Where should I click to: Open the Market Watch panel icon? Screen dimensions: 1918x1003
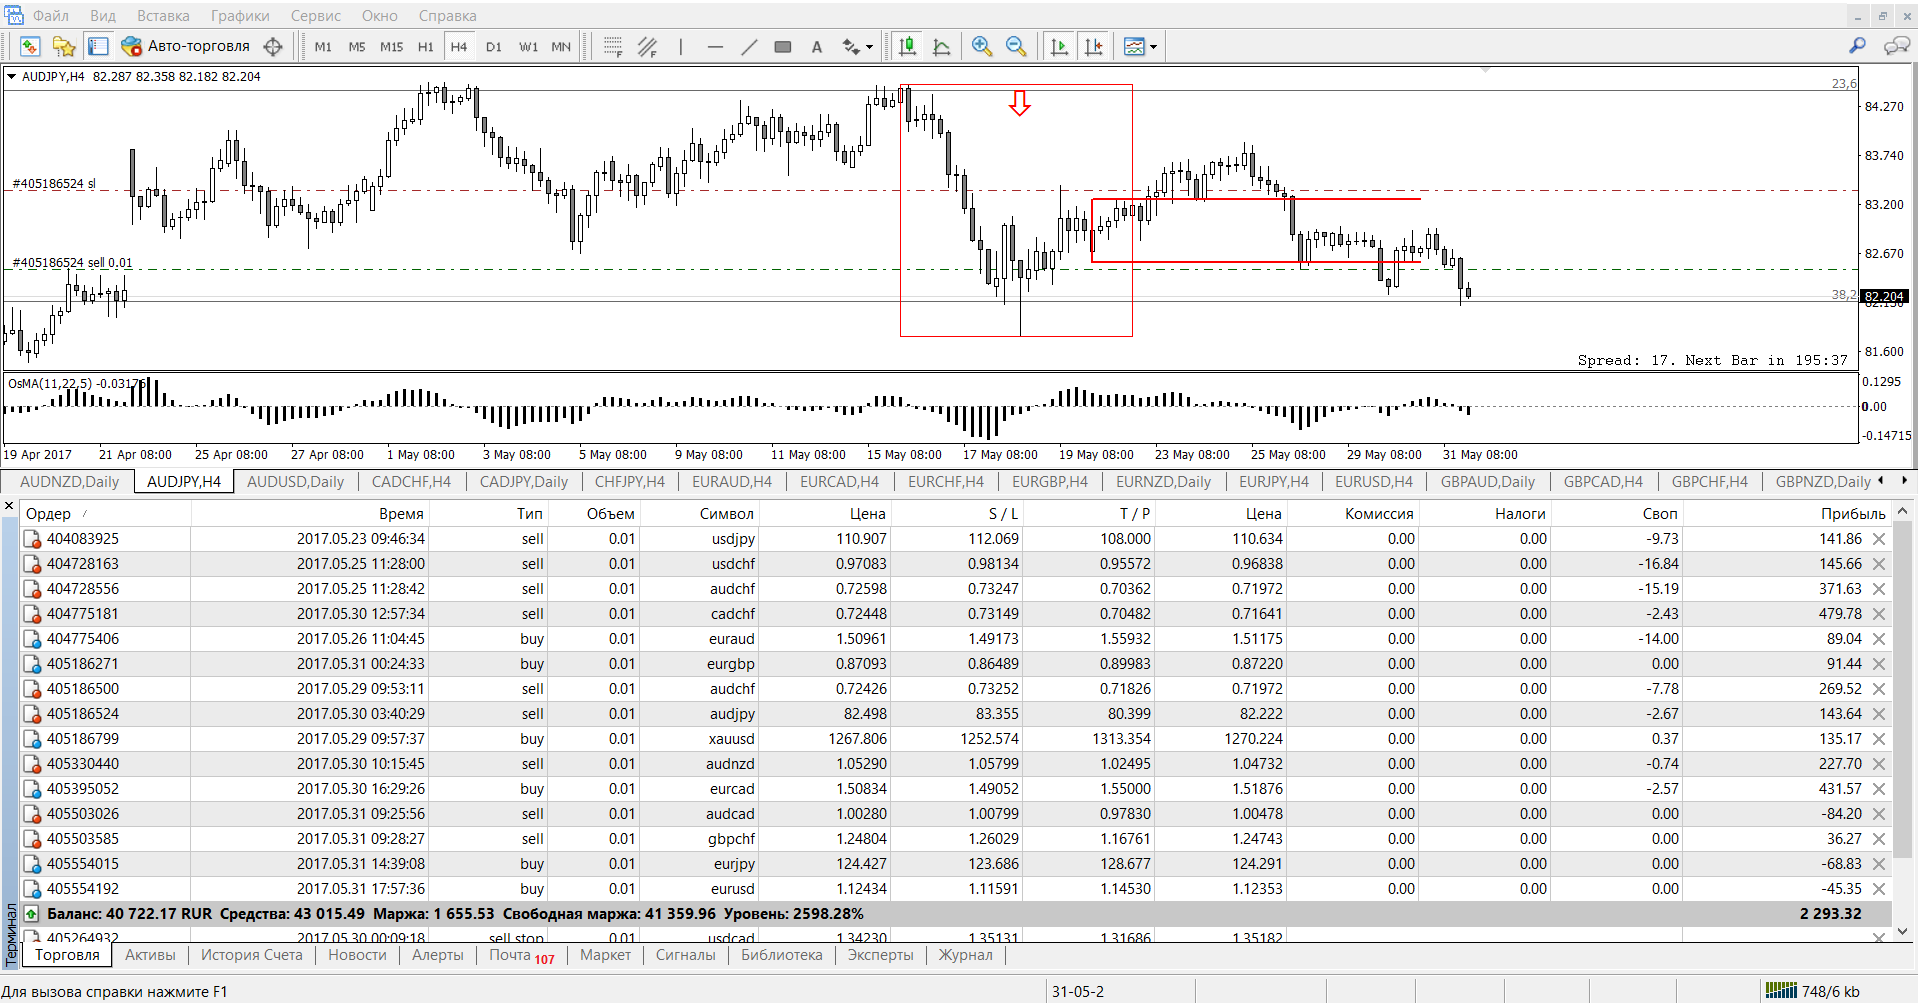[x=30, y=46]
